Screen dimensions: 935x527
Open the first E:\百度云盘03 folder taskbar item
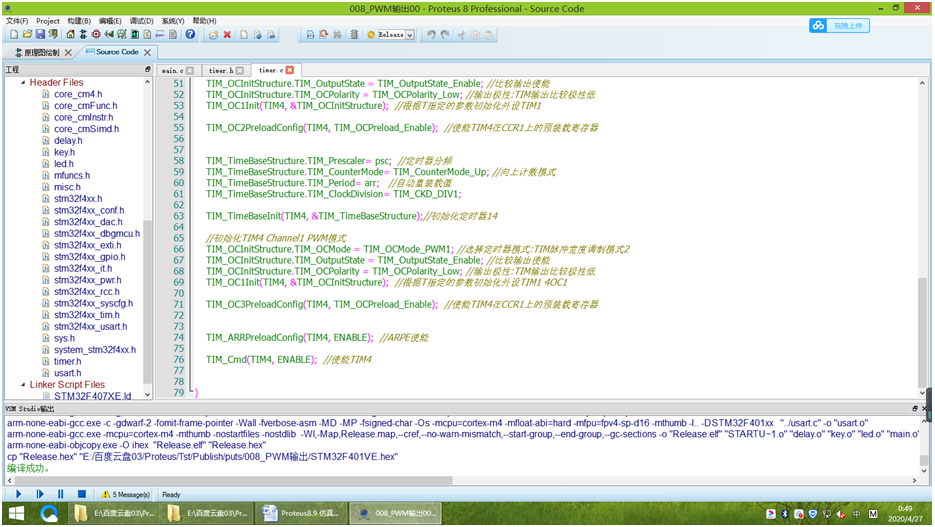[x=115, y=513]
